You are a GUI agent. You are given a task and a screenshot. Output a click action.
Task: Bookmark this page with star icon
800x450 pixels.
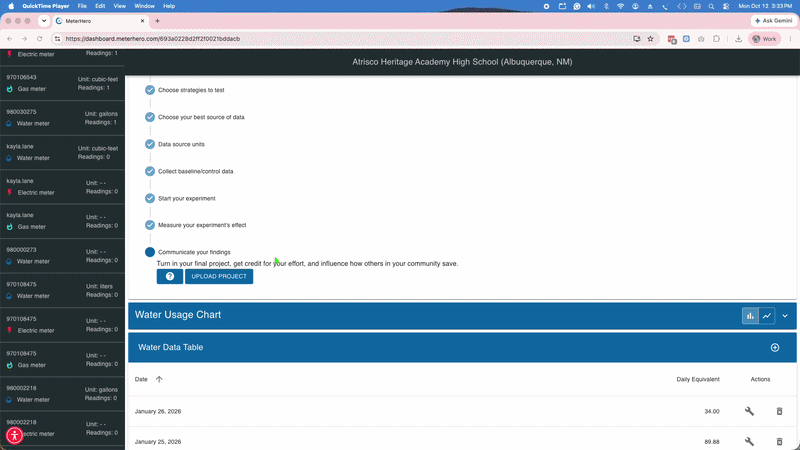coord(651,39)
